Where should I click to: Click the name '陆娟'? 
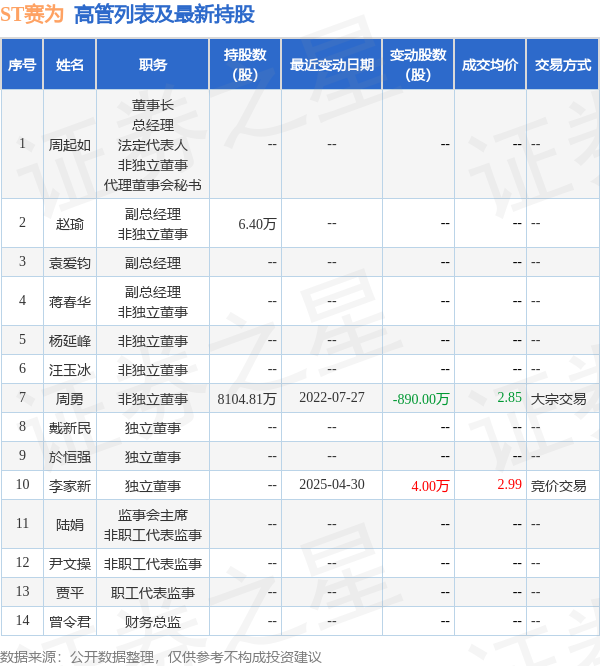tap(70, 525)
